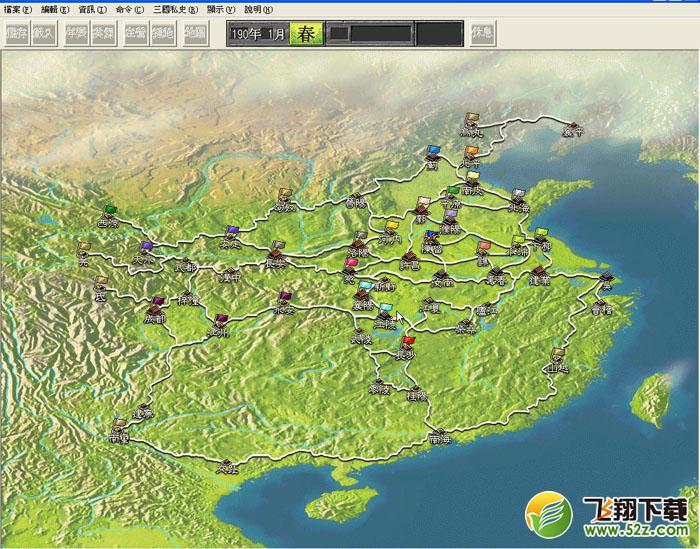Screen dimensions: 700x549
Task: Select the 汝南 city on the map
Action: point(442,277)
